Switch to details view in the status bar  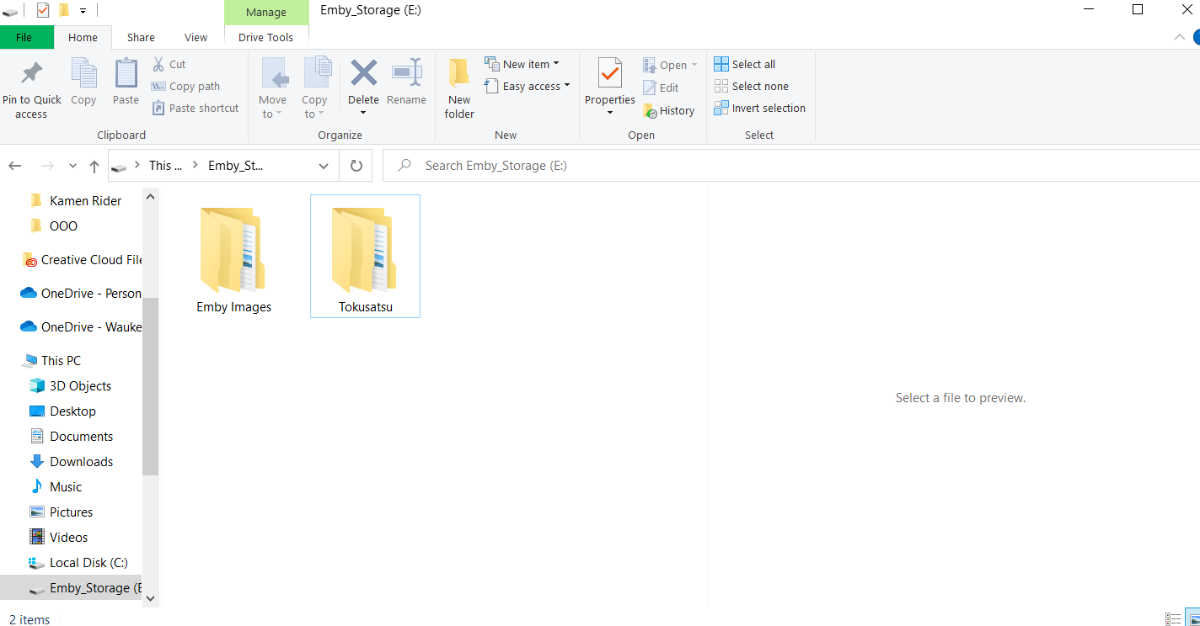[1172, 619]
